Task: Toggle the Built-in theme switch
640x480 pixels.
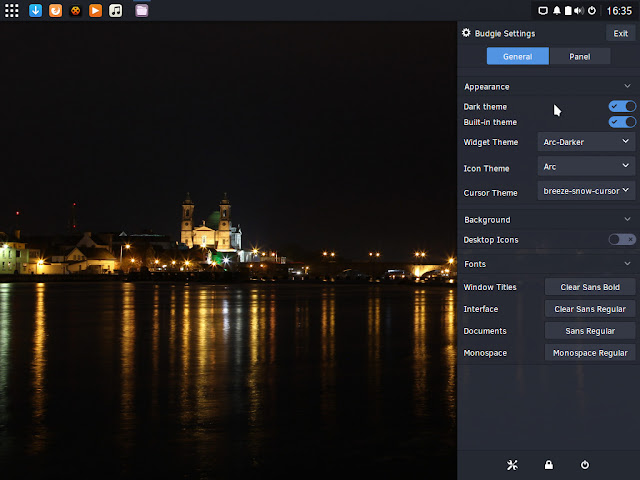Action: (622, 122)
